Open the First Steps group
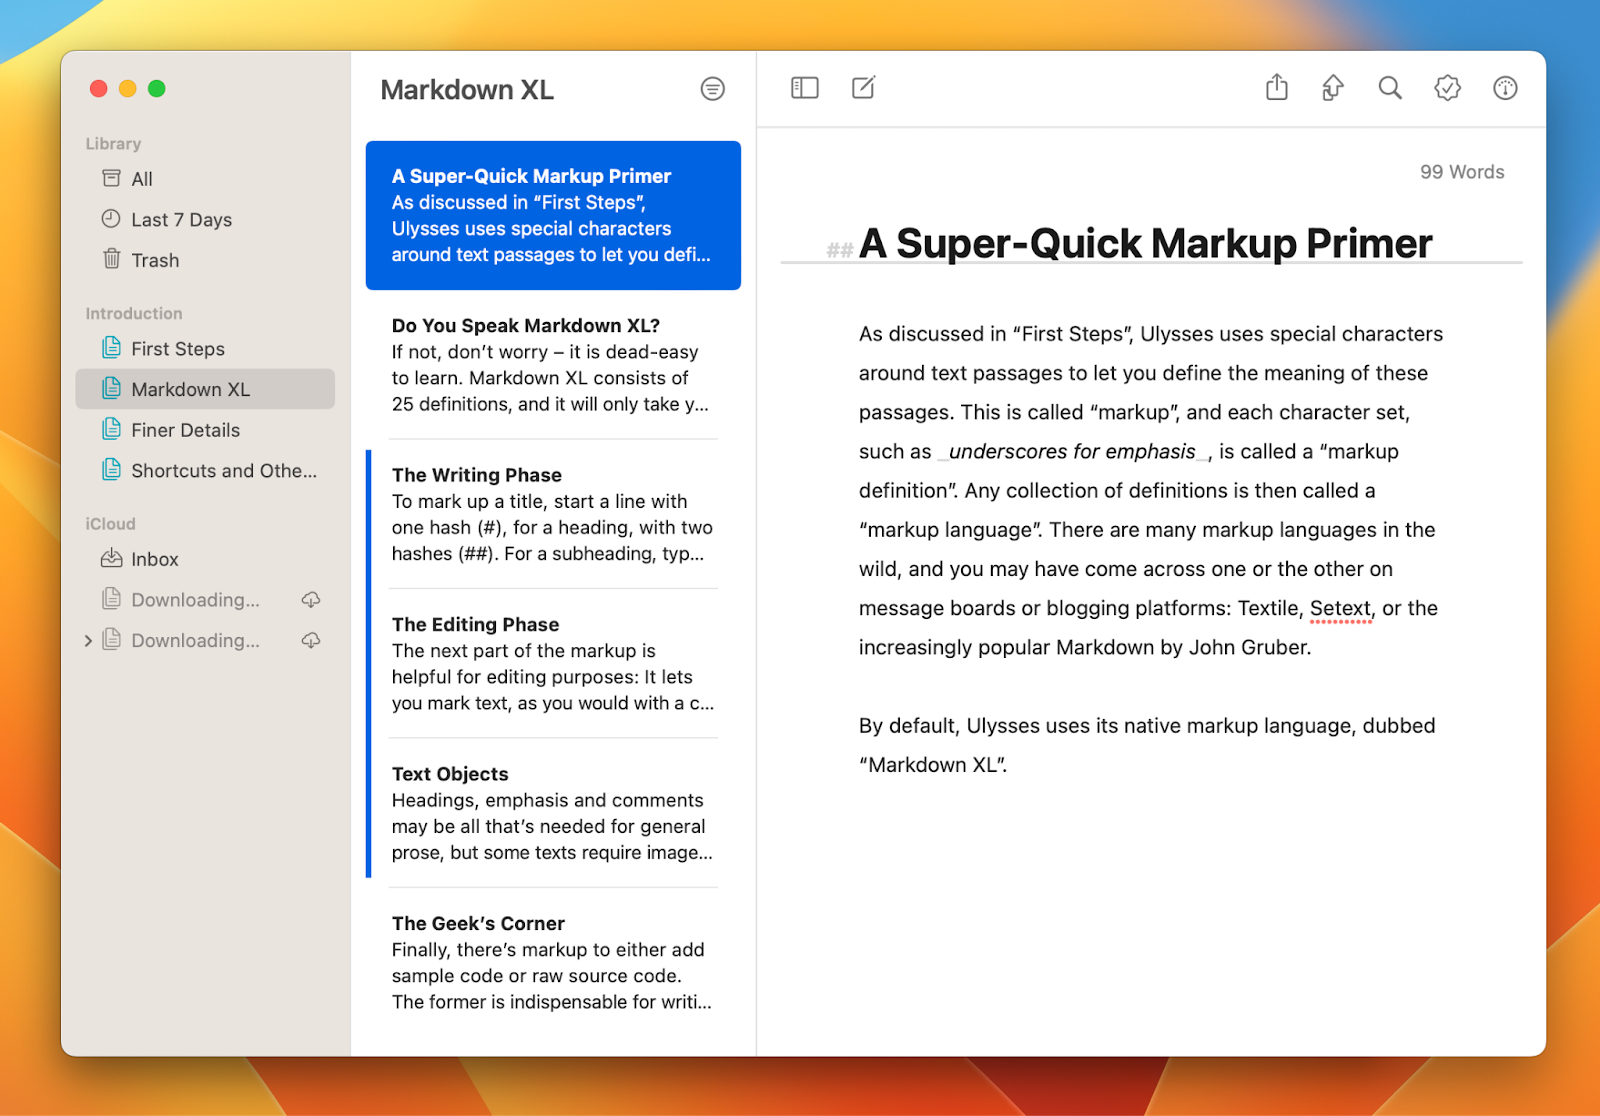 (x=205, y=349)
